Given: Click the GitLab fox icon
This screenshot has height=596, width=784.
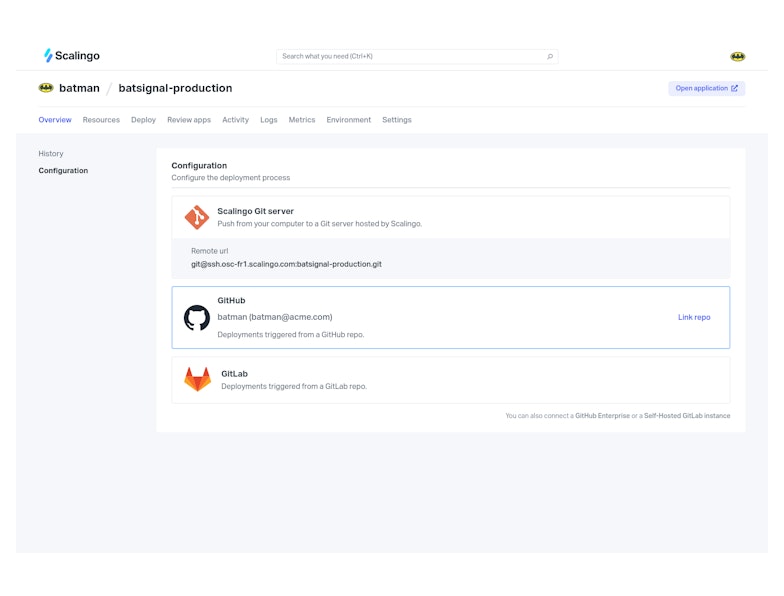Looking at the screenshot, I should 197,380.
